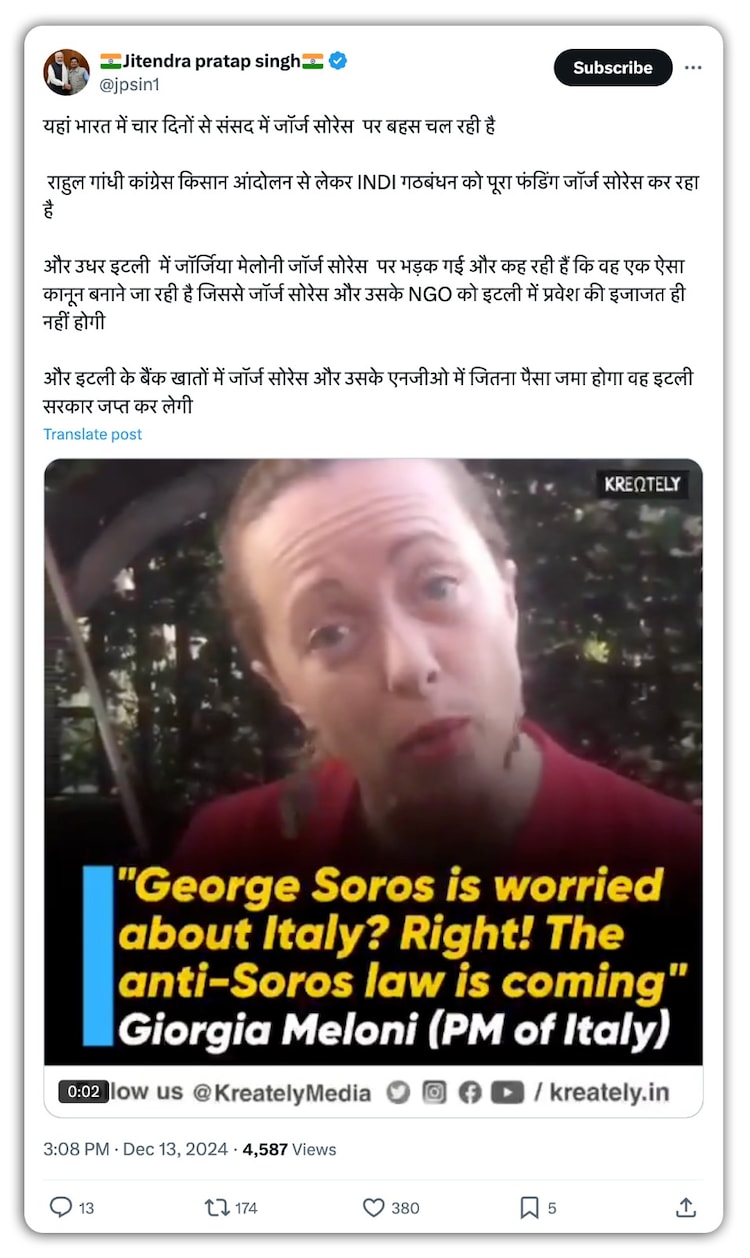Like the post with heart icon
The height and width of the screenshot is (1258, 750).
(x=374, y=1208)
